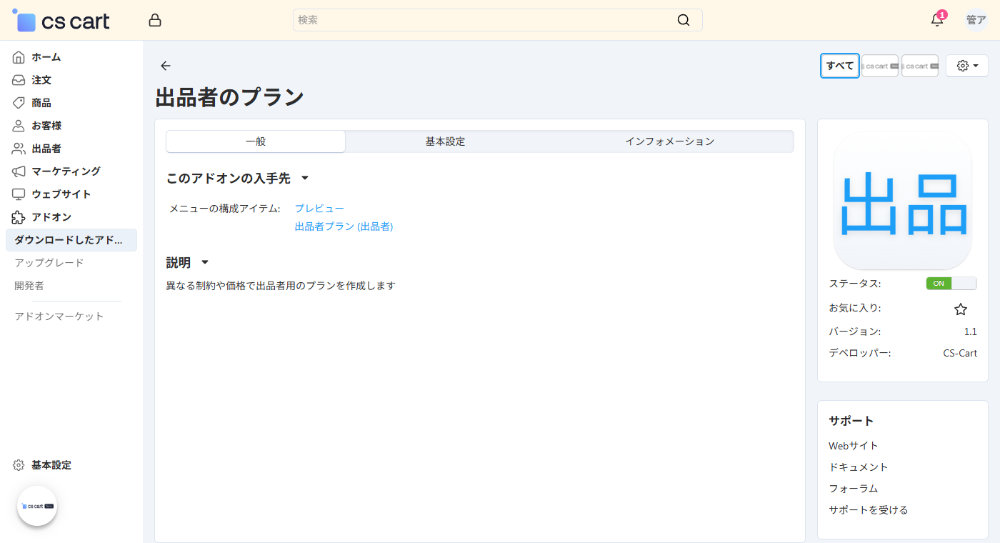Open the 出品者プラン (出品者) link
Viewport: 1000px width, 543px height.
pos(343,227)
